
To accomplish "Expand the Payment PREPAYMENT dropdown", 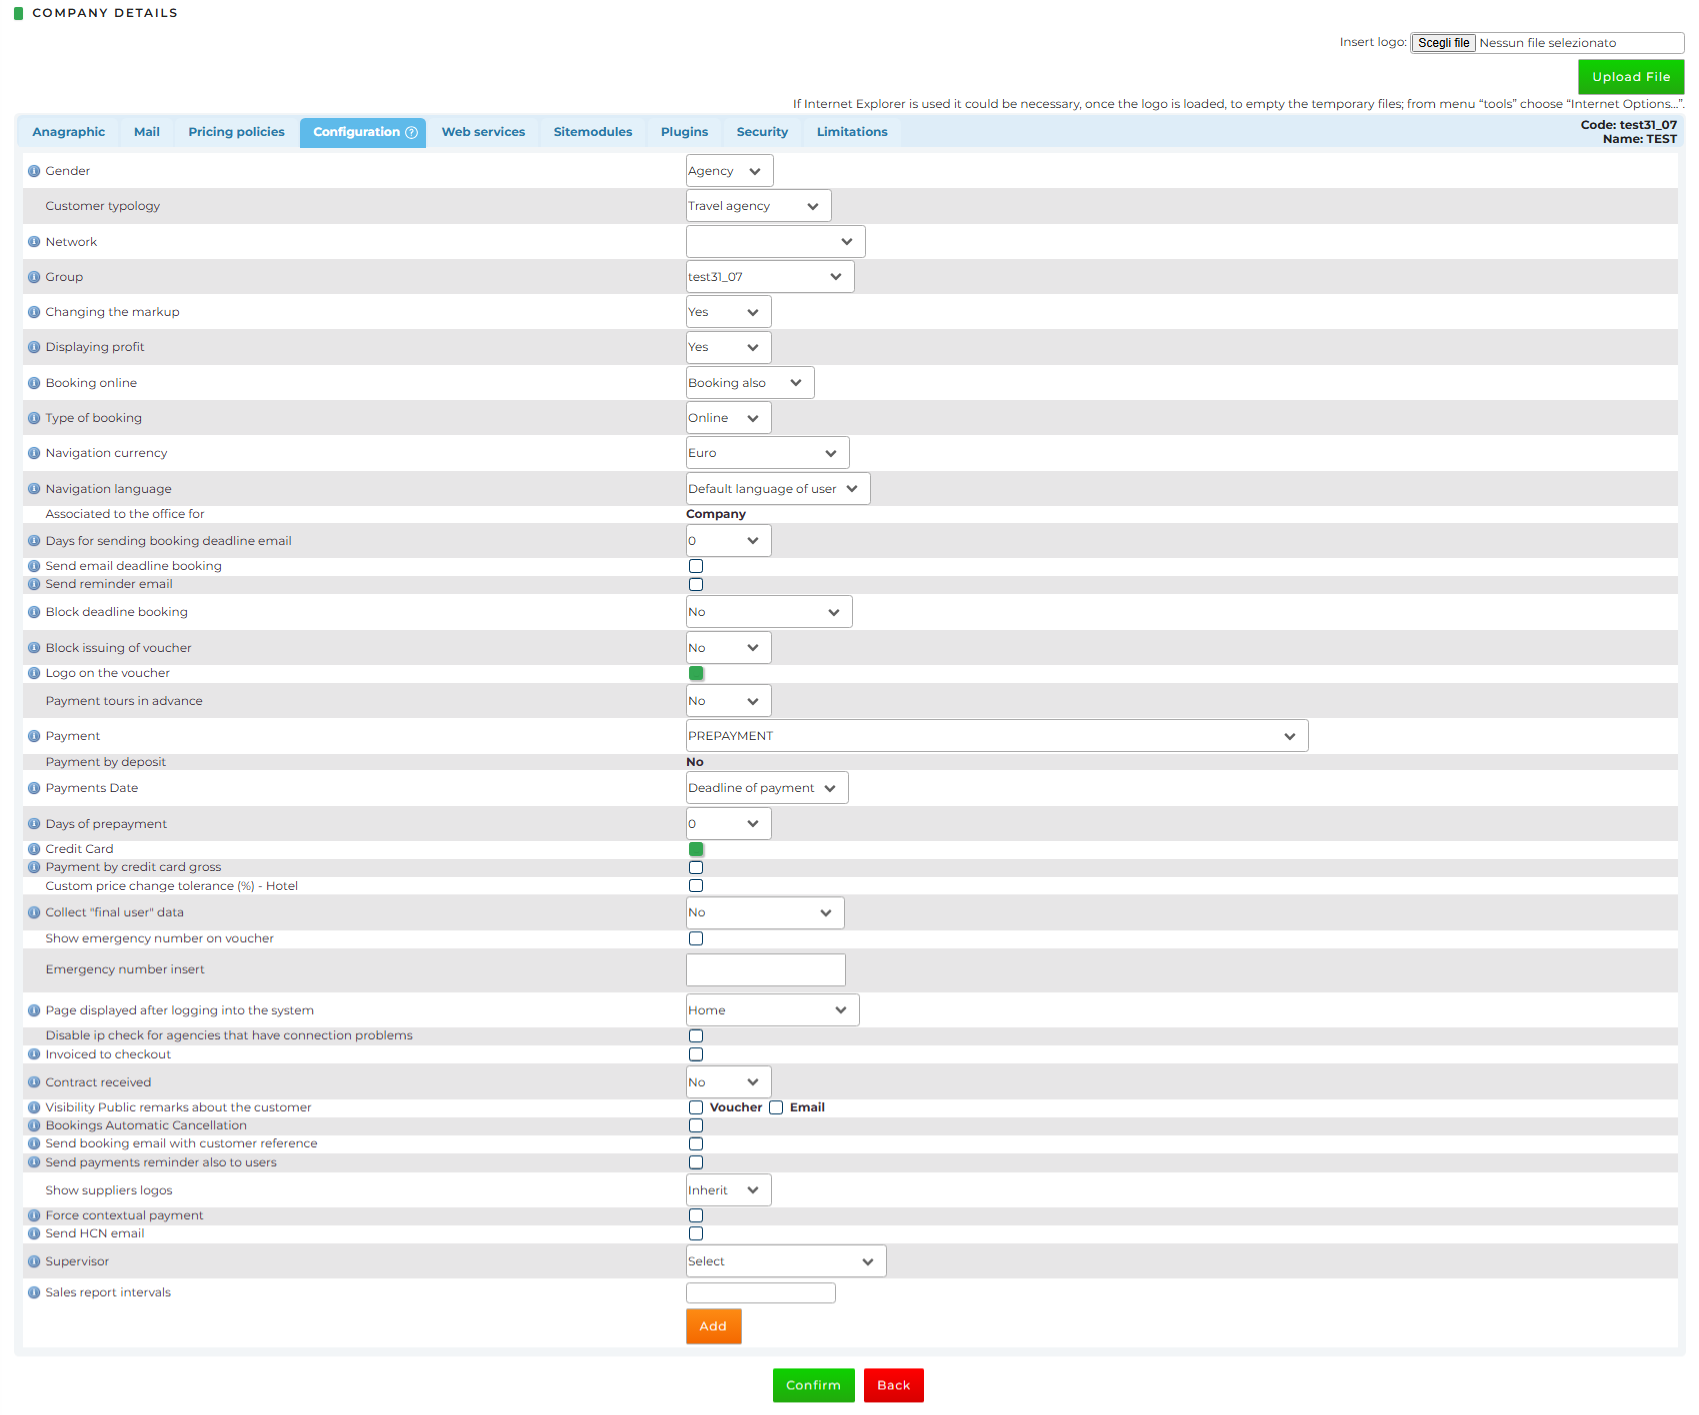I will point(996,736).
